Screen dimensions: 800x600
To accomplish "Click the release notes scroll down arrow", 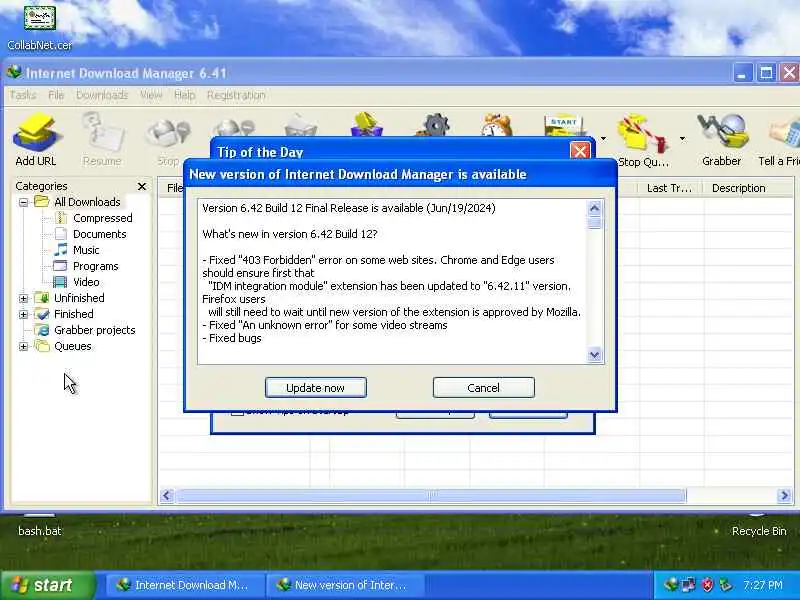I will click(x=594, y=355).
